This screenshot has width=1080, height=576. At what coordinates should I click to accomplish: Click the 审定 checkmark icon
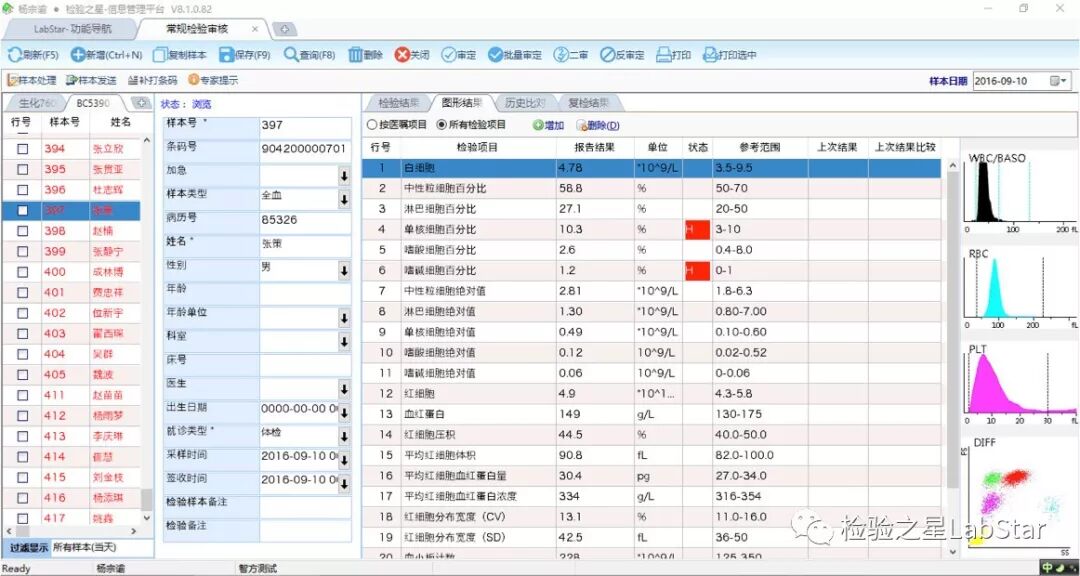pyautogui.click(x=448, y=55)
